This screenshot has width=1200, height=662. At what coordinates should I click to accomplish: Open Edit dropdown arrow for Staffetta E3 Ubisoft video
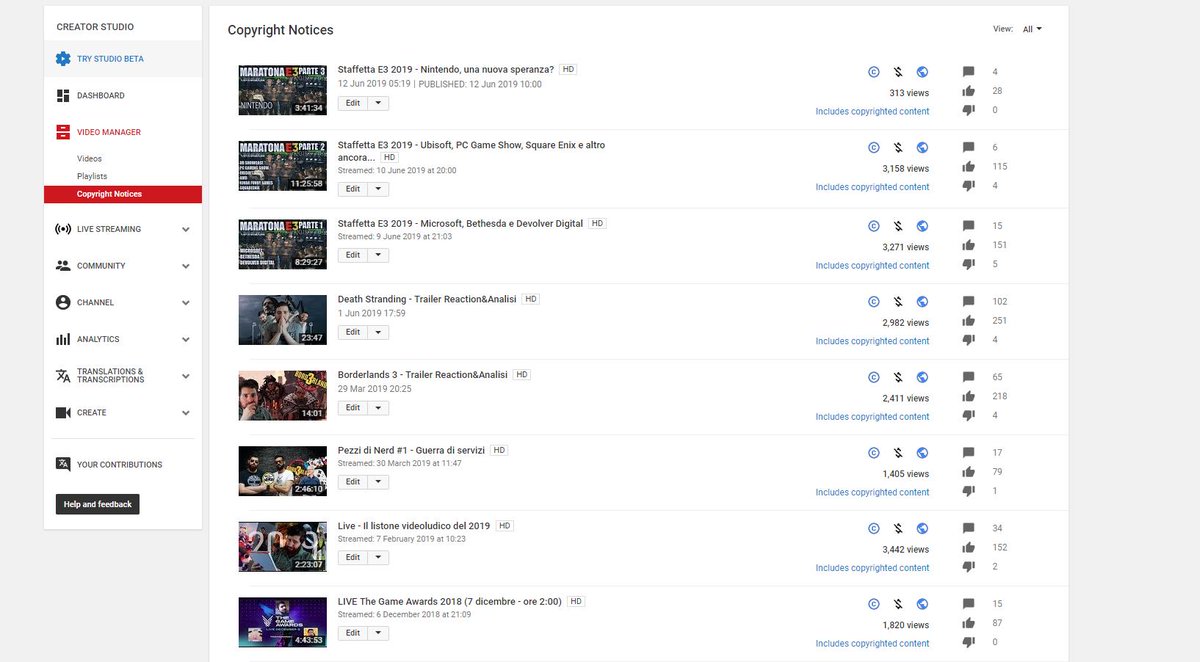coord(378,189)
